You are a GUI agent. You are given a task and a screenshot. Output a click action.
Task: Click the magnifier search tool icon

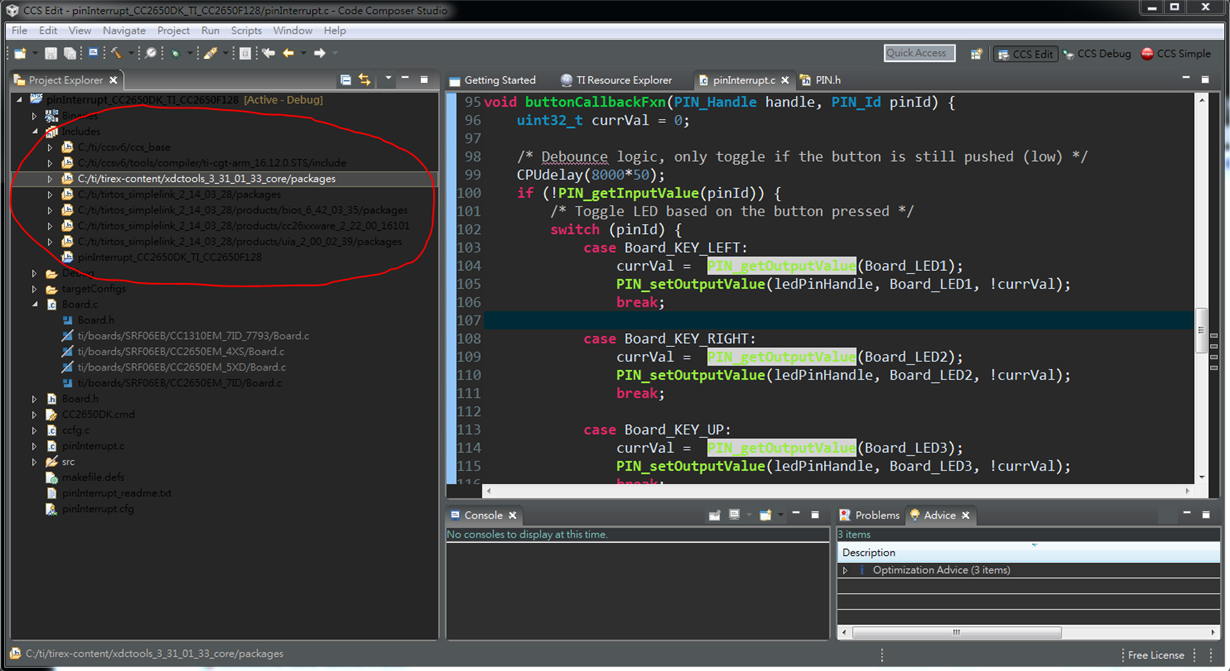point(151,53)
